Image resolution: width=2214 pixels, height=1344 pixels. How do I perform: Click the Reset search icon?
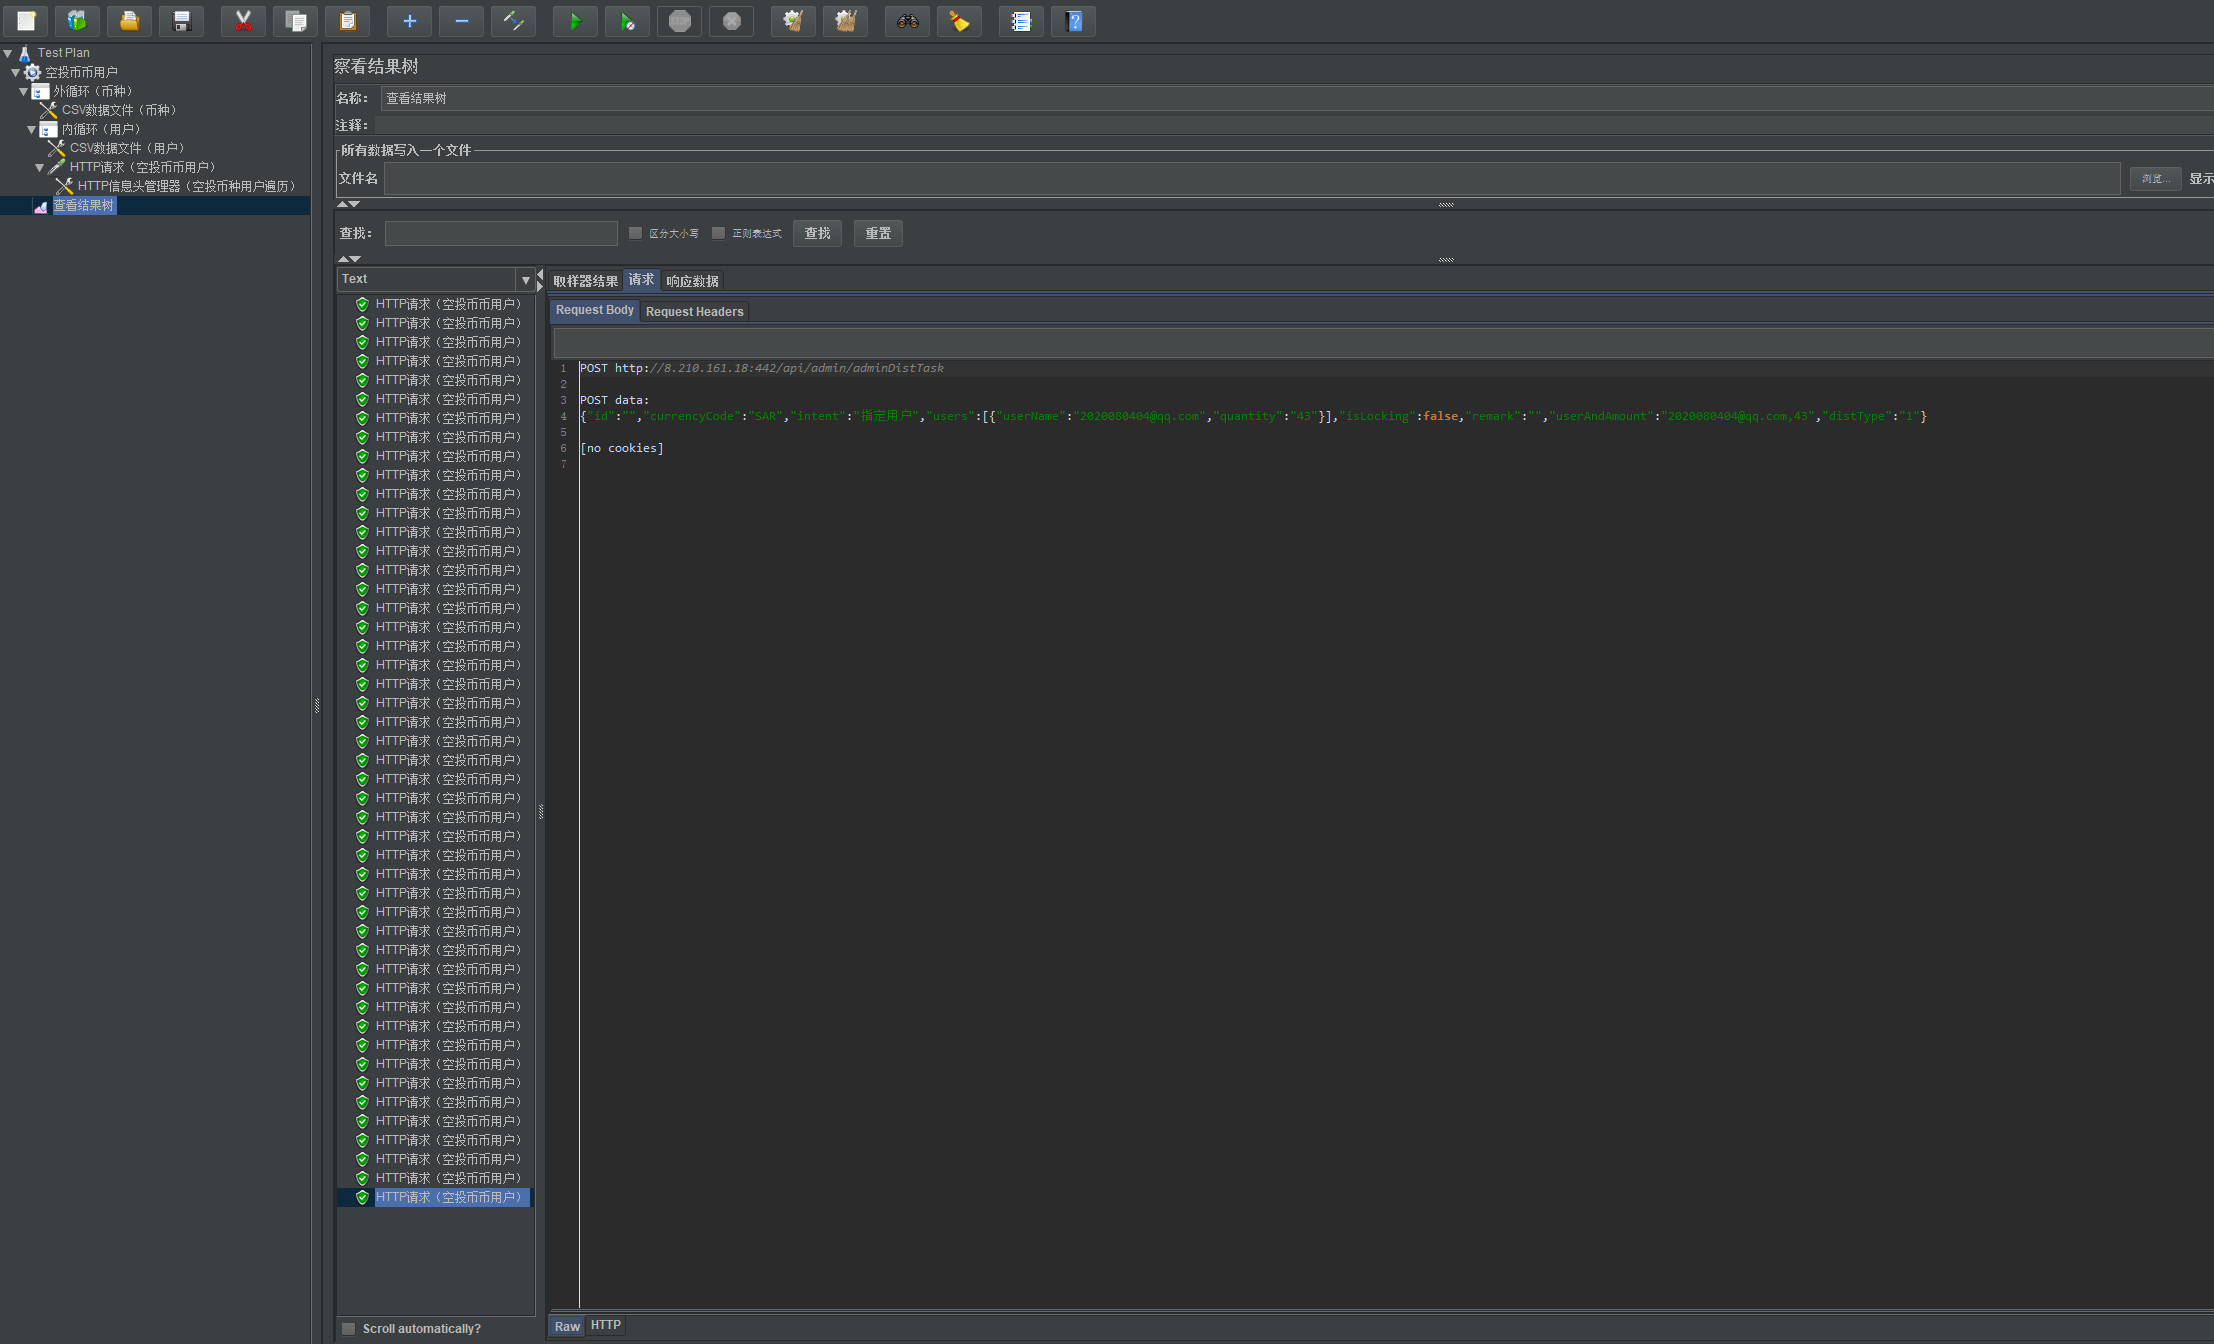pos(959,21)
